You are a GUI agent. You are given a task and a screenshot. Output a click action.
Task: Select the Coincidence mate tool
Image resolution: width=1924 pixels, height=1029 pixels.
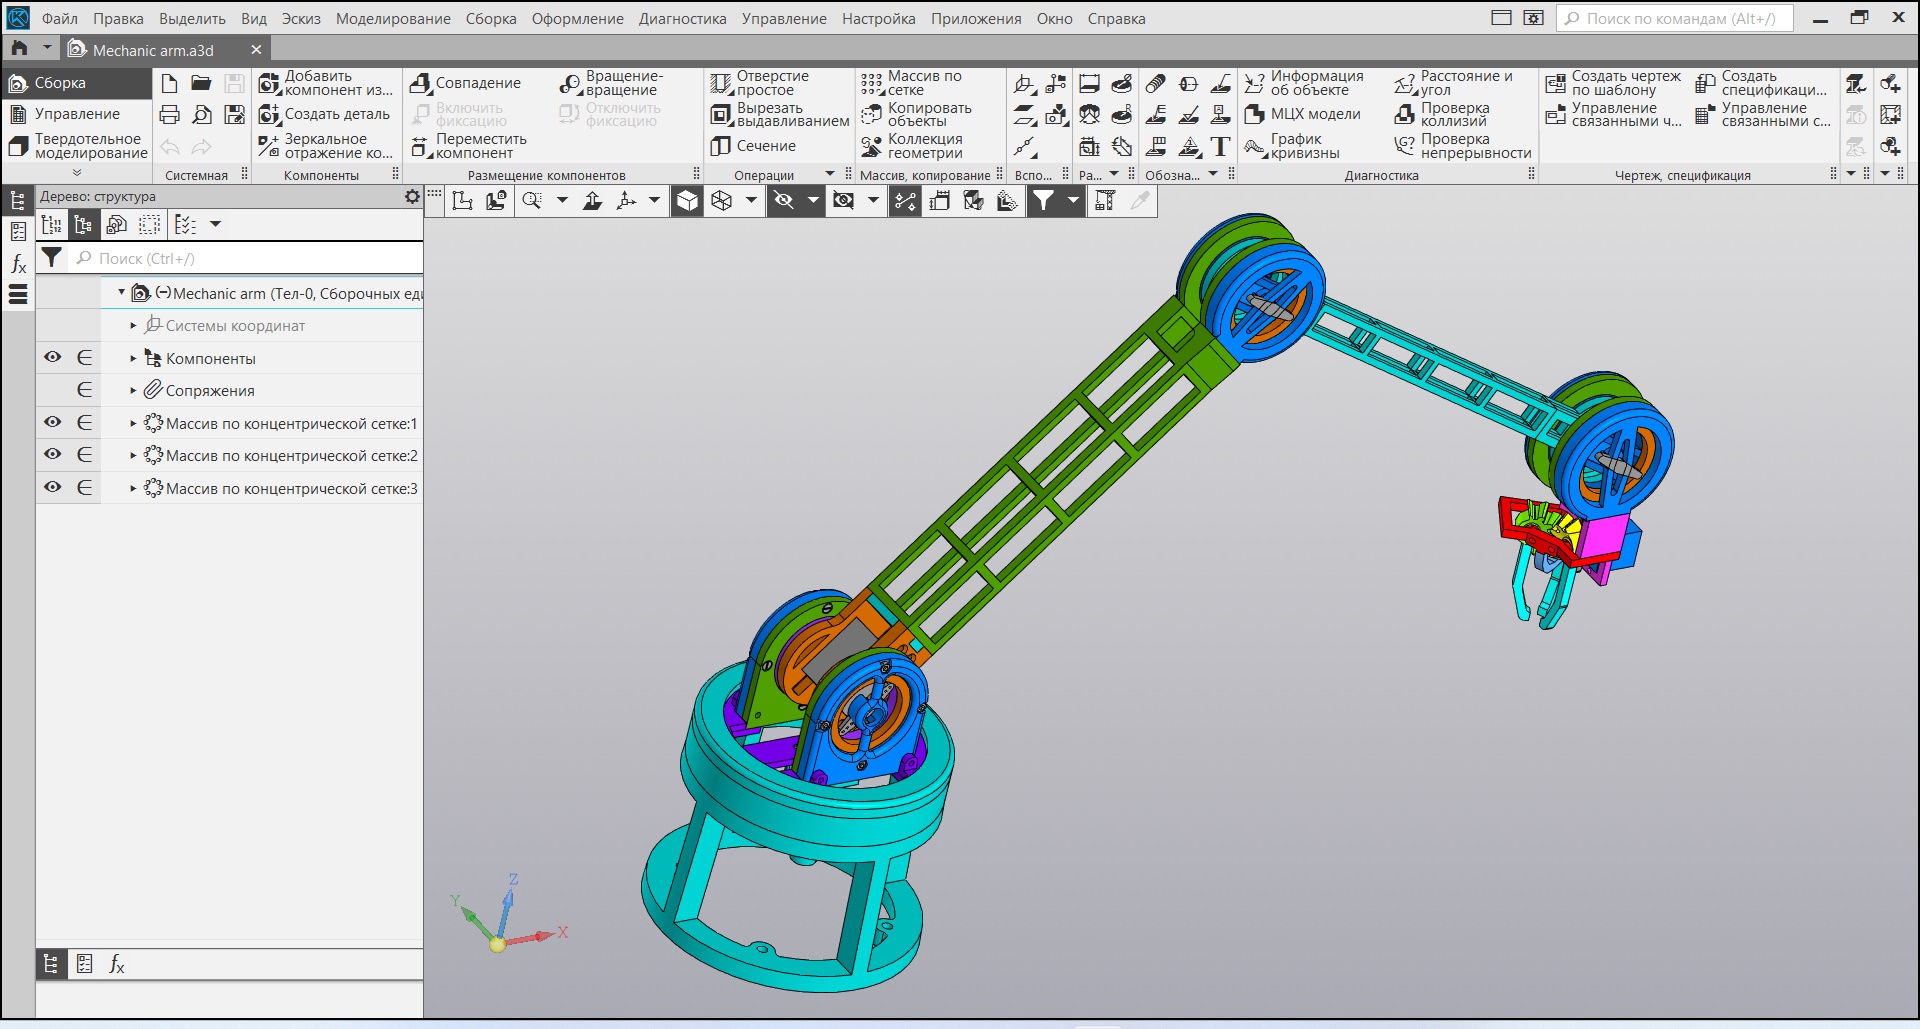coord(422,83)
